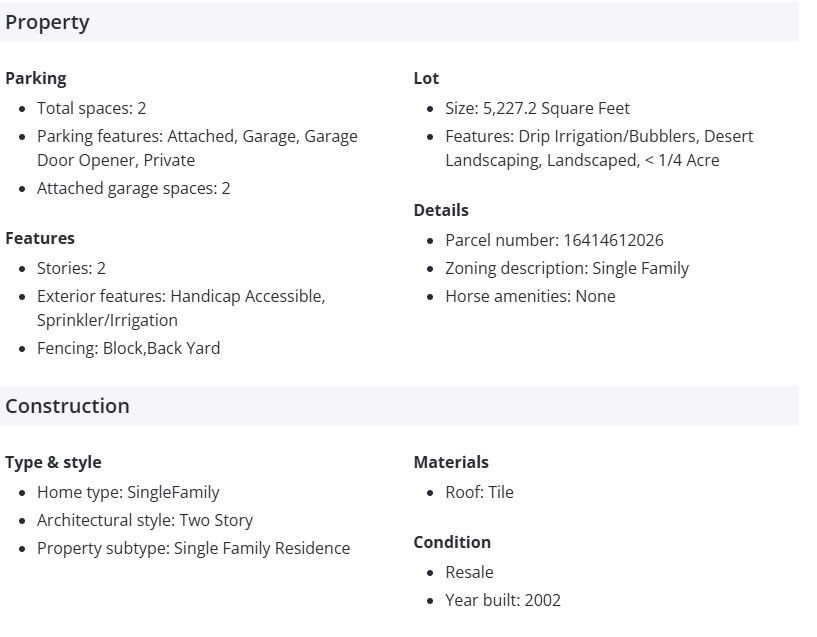Click the 'Roof: Tile' material item
Viewport: 817px width, 637px height.
[x=479, y=492]
